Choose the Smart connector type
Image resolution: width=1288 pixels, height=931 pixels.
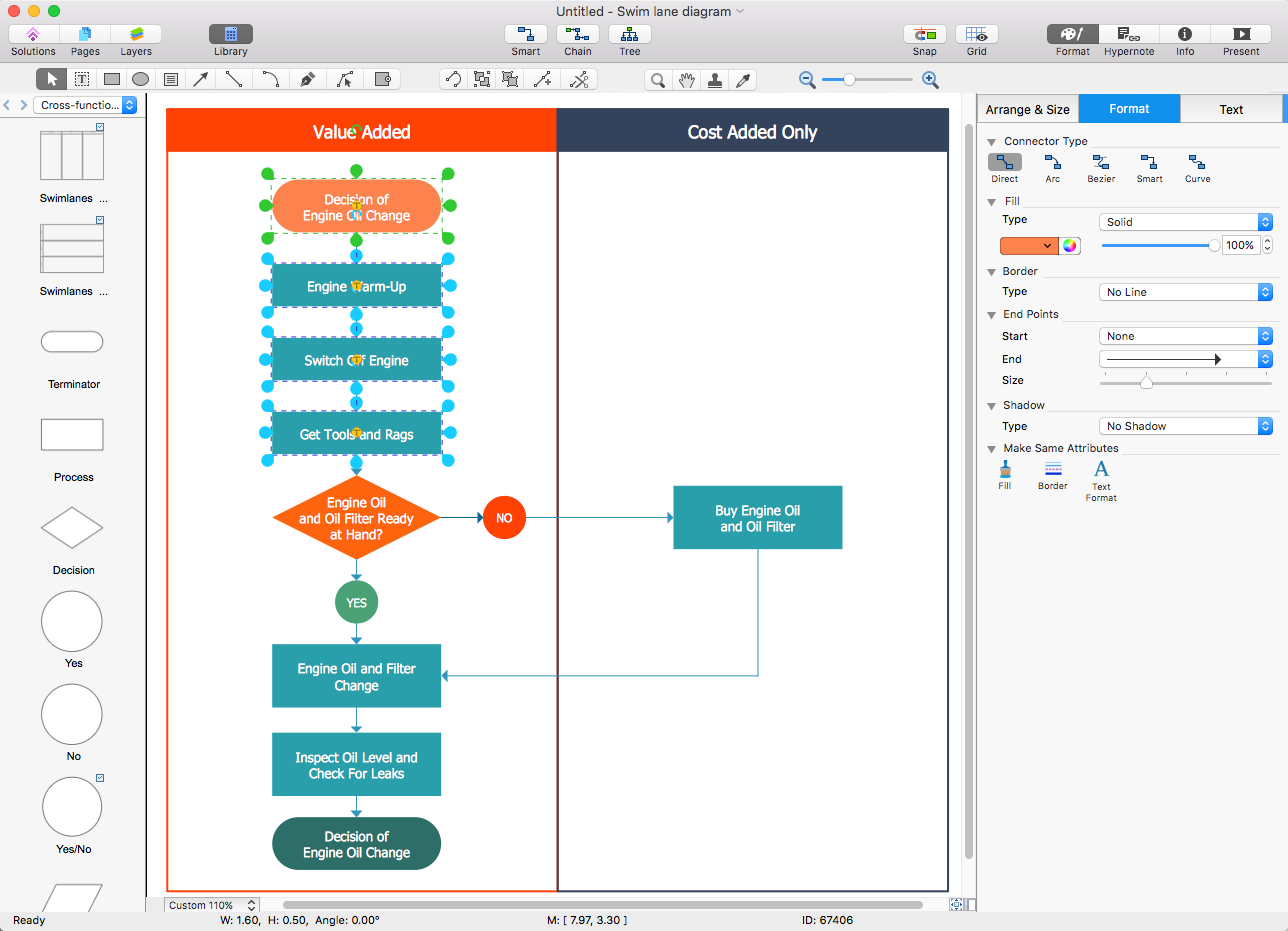[x=1150, y=168]
